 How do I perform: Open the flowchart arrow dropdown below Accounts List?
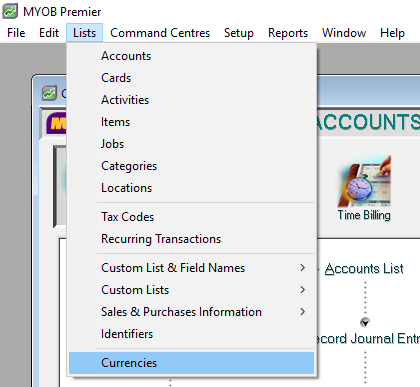tap(365, 322)
